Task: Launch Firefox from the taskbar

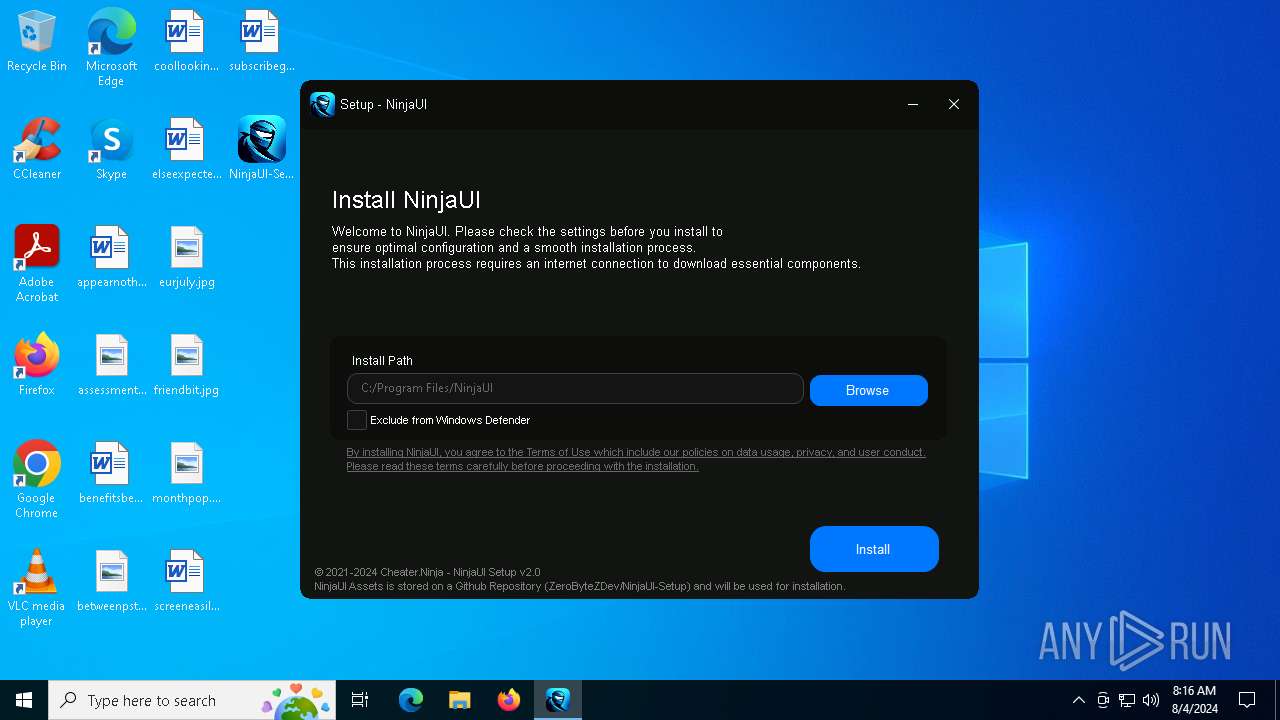Action: 509,700
